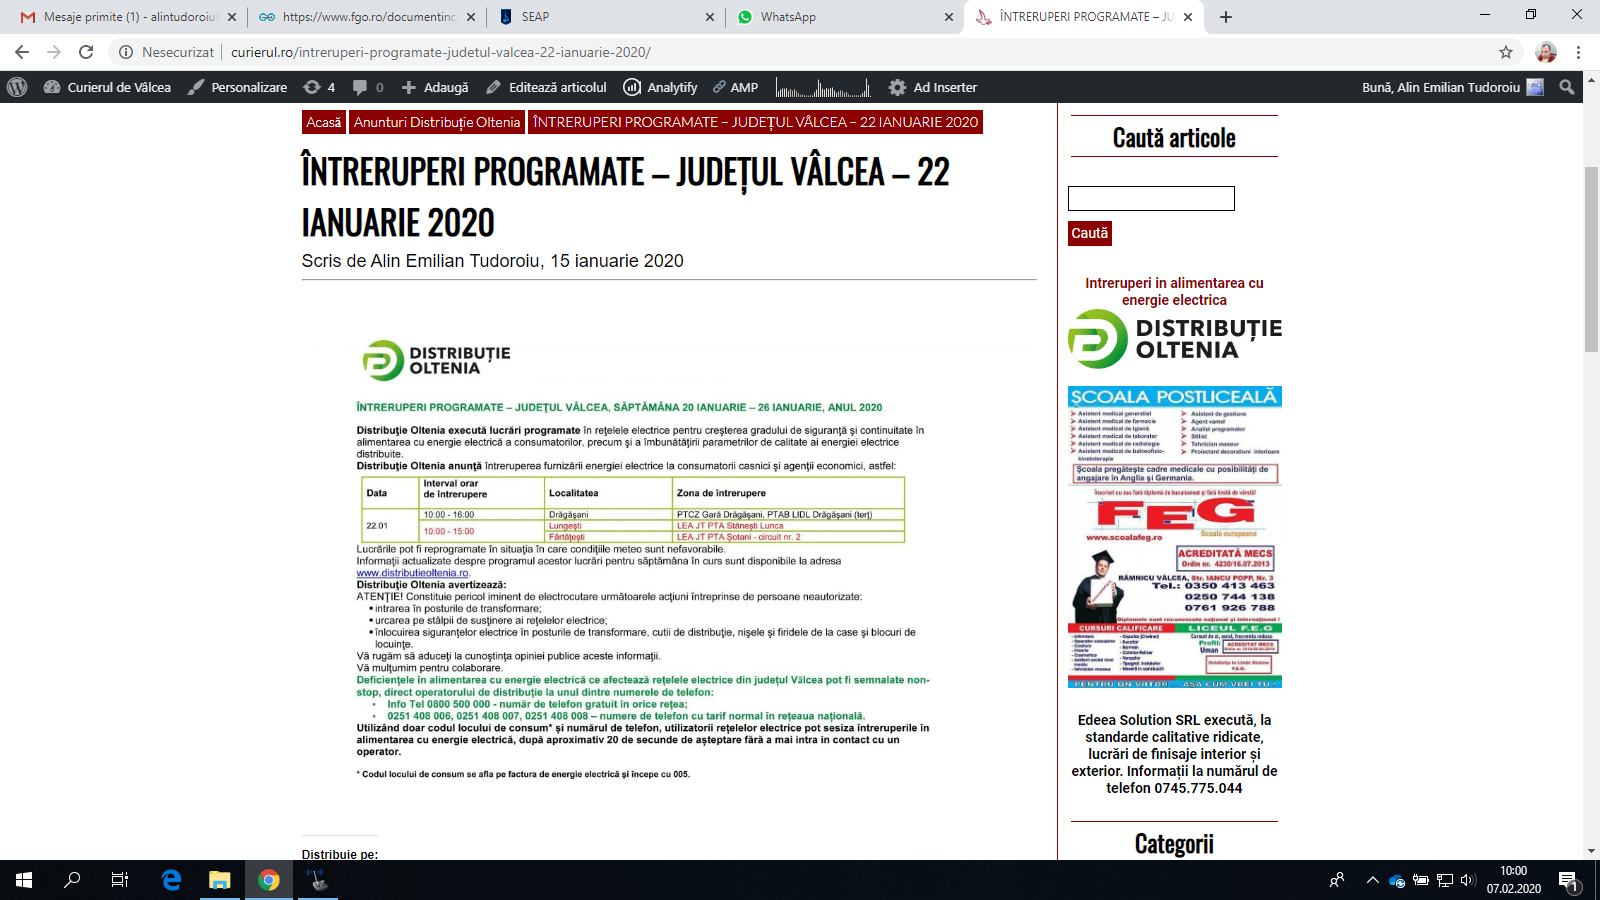The height and width of the screenshot is (900, 1600).
Task: Bookmark this page with the star icon
Action: [1506, 52]
